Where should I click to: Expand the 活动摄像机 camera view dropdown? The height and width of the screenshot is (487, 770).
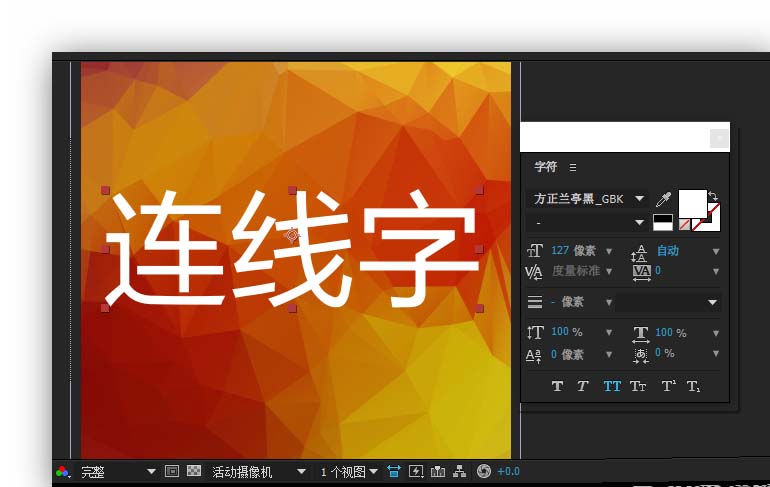coord(300,471)
